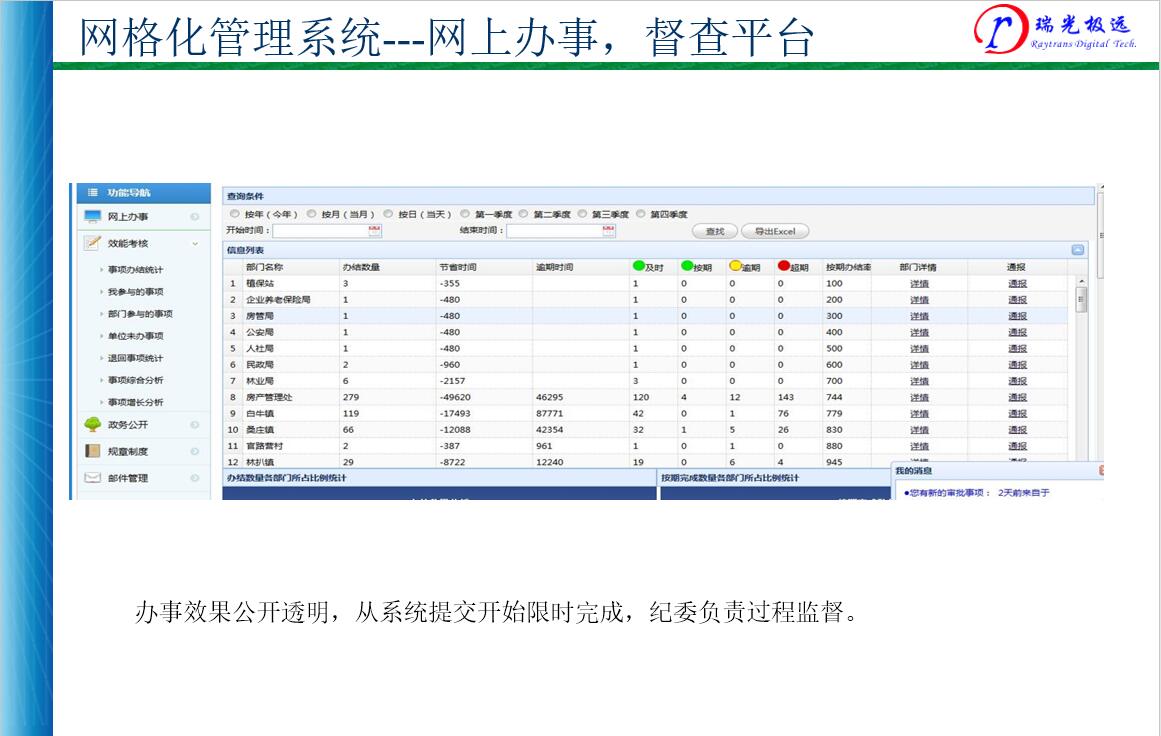This screenshot has width=1161, height=736.
Task: Click the table's vertical scrollbar thumb
Action: tap(1081, 299)
